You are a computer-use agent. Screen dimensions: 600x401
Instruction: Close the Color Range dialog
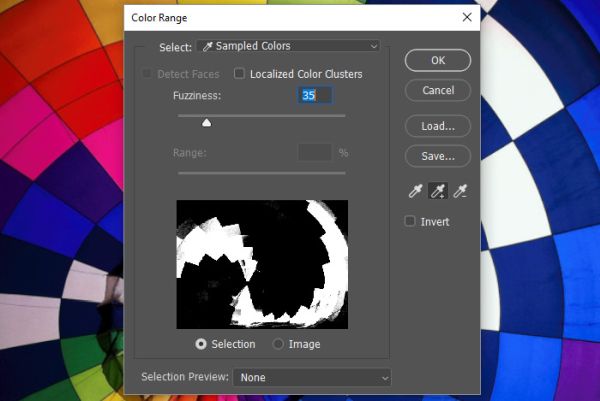coord(467,17)
